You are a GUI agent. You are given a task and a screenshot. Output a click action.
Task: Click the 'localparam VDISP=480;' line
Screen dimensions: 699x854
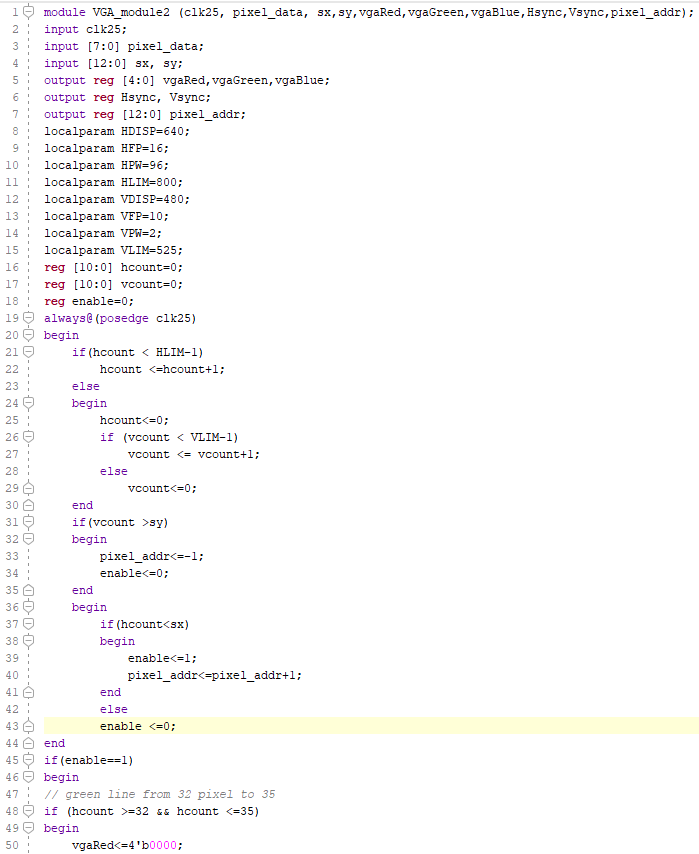[x=117, y=199]
